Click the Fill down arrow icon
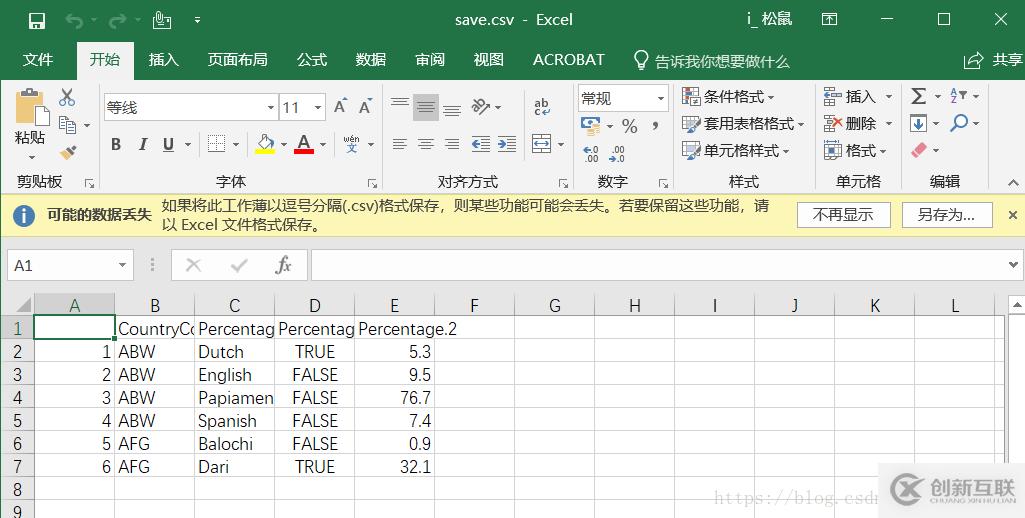The height and width of the screenshot is (518, 1025). pos(918,123)
